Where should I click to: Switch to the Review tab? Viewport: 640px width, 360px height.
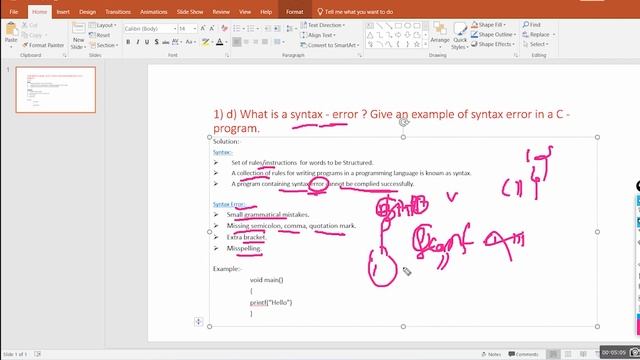[x=221, y=12]
